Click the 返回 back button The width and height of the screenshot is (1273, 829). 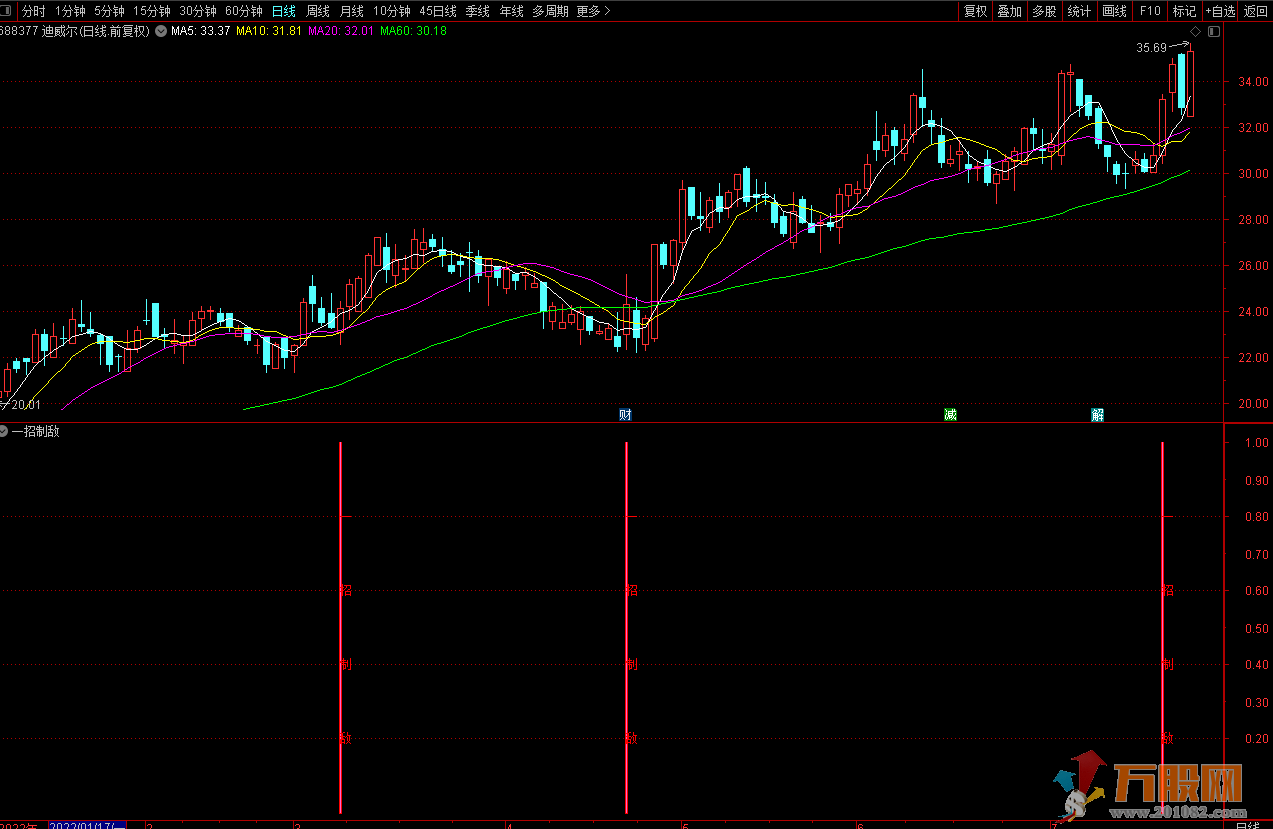[x=1255, y=11]
